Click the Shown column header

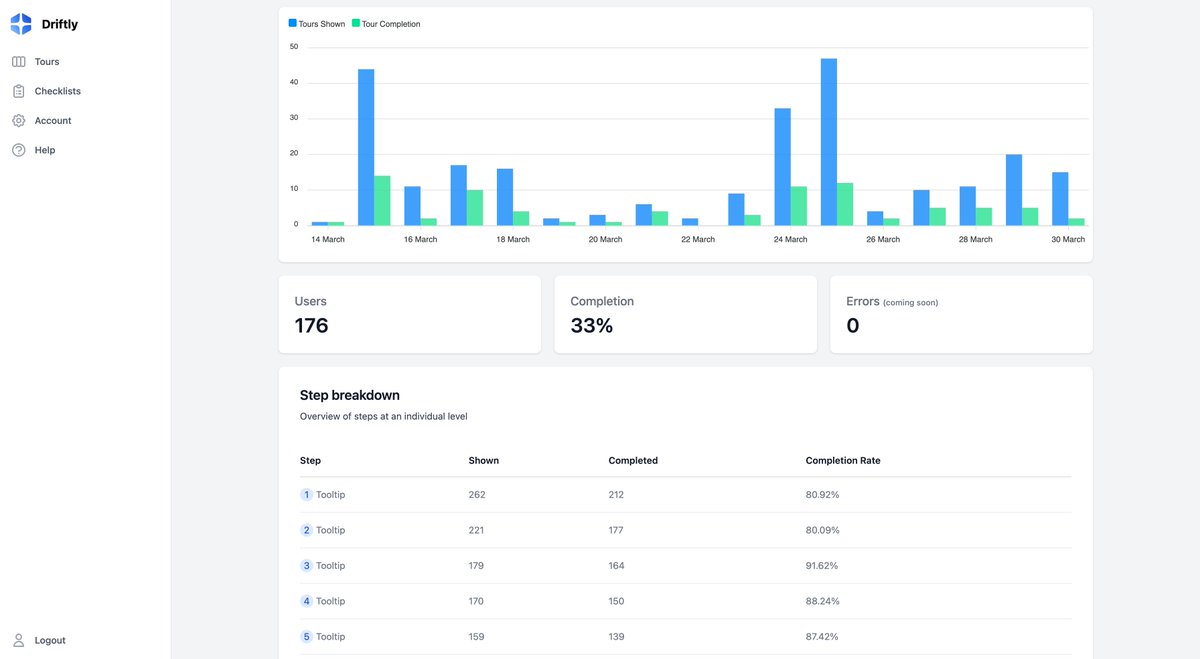click(x=484, y=461)
